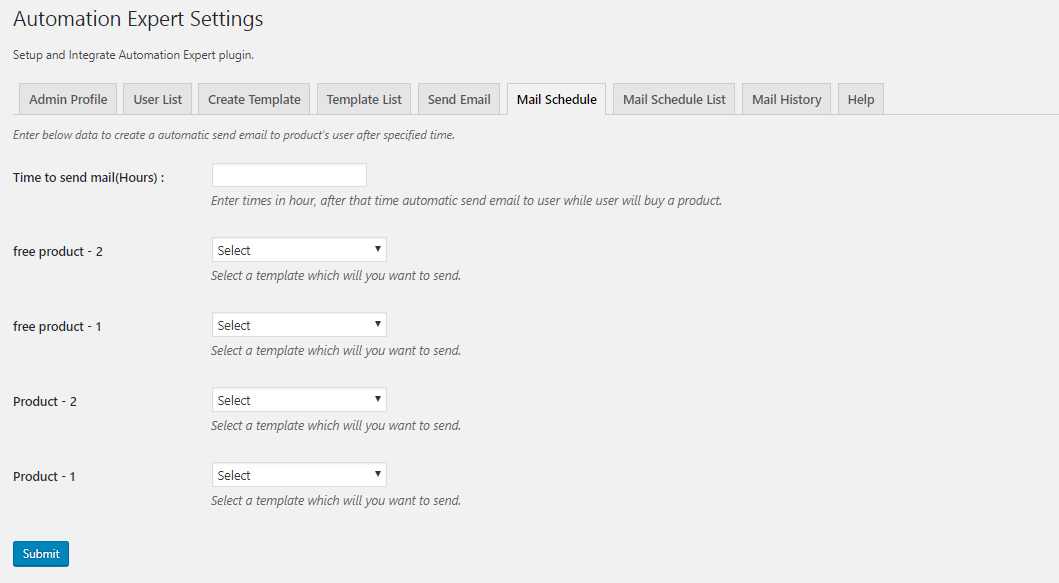Open the Mail Schedule List tab
The image size is (1059, 583).
pyautogui.click(x=674, y=99)
